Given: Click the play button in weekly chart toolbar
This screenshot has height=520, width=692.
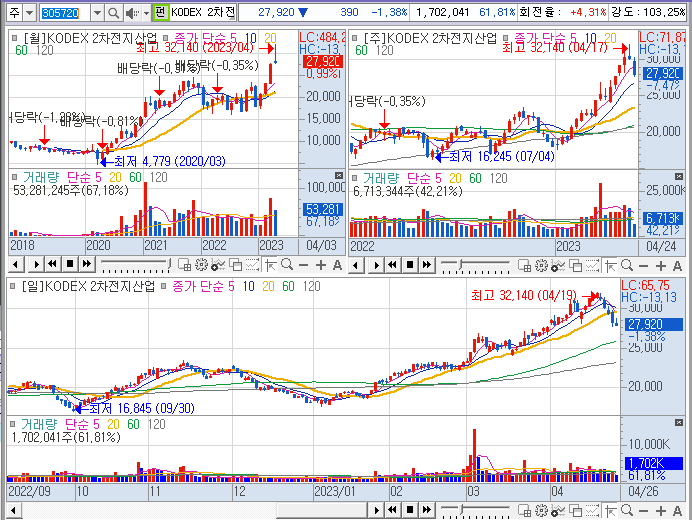Looking at the screenshot, I should tap(376, 266).
